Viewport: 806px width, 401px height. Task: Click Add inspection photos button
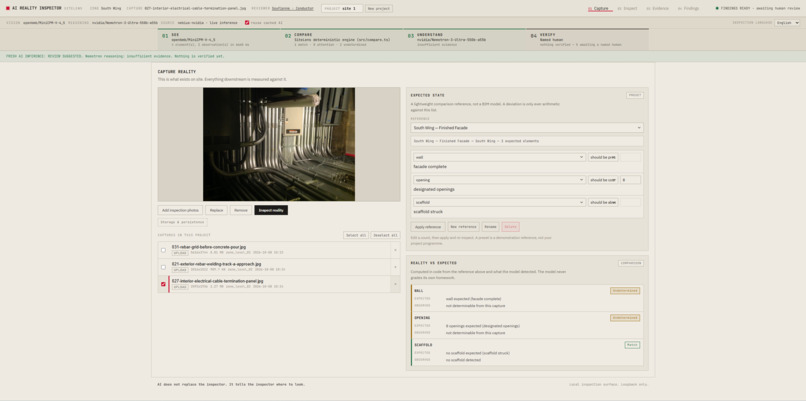180,210
